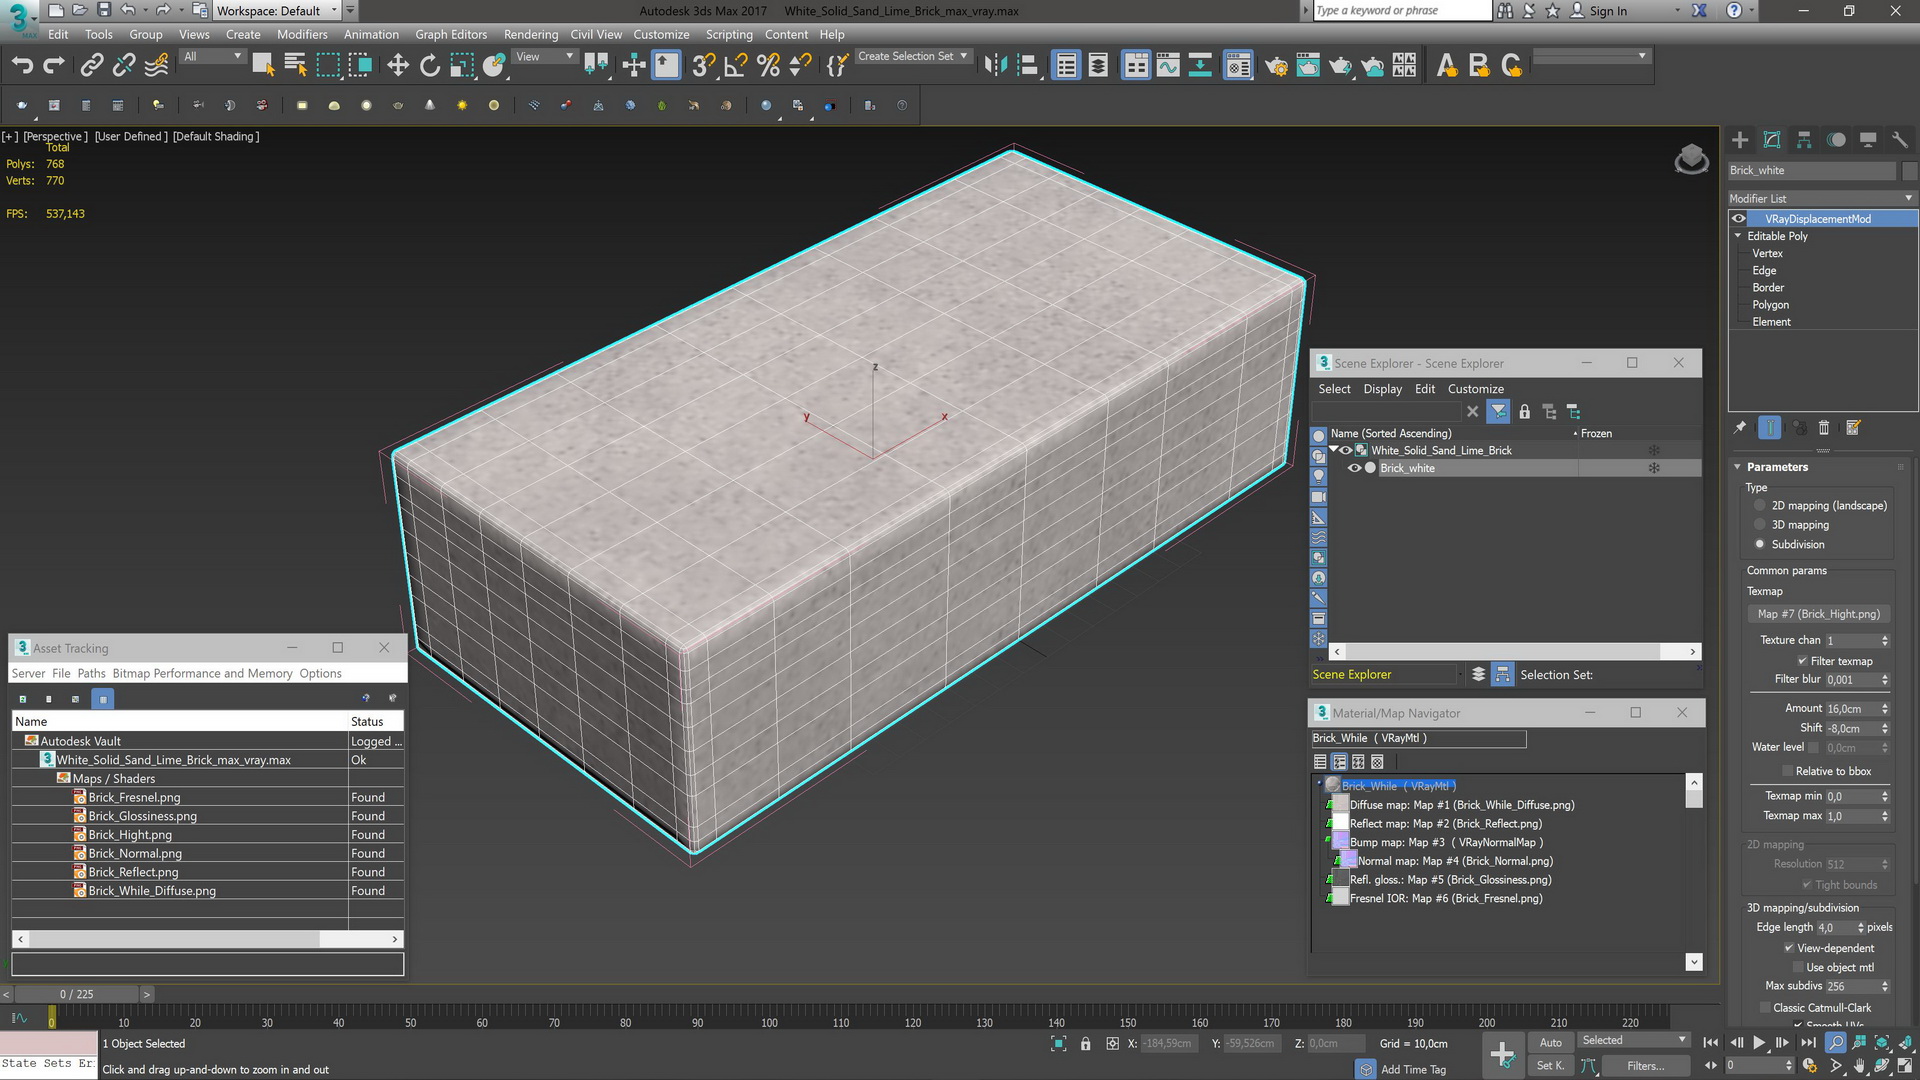Open the Hierarchy command panel tab
The width and height of the screenshot is (1920, 1080).
click(x=1804, y=140)
